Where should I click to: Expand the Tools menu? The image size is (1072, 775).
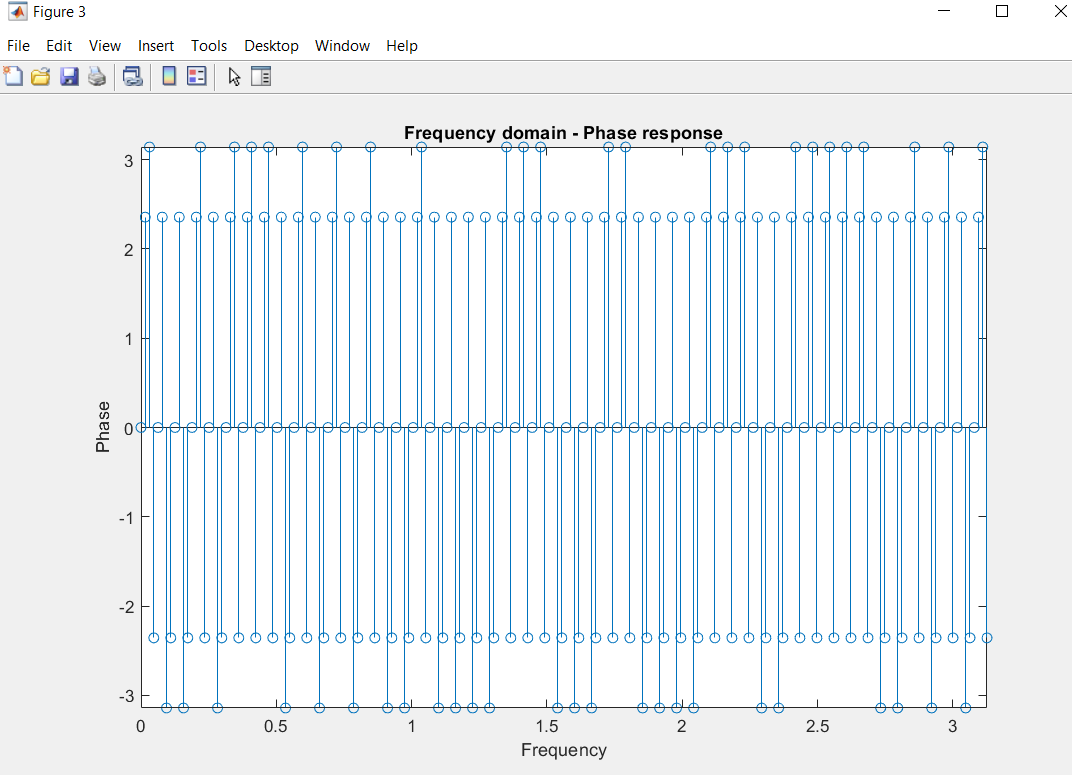click(x=209, y=46)
